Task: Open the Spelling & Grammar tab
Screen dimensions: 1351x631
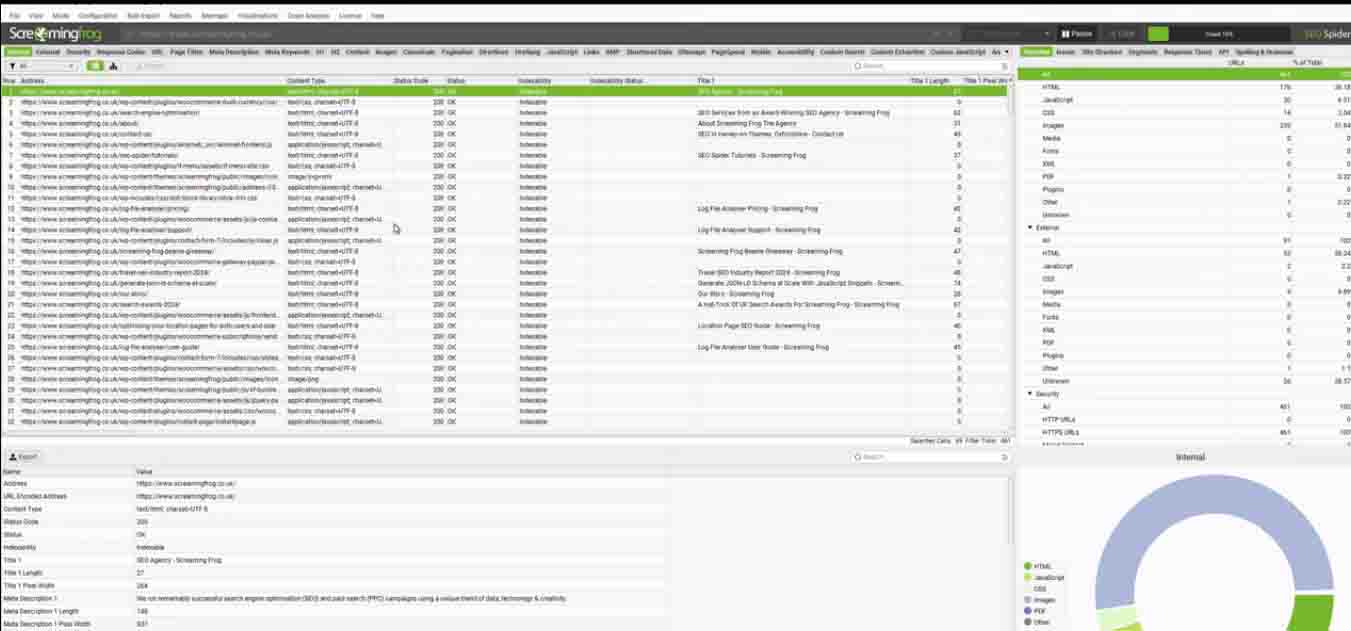Action: 1264,51
